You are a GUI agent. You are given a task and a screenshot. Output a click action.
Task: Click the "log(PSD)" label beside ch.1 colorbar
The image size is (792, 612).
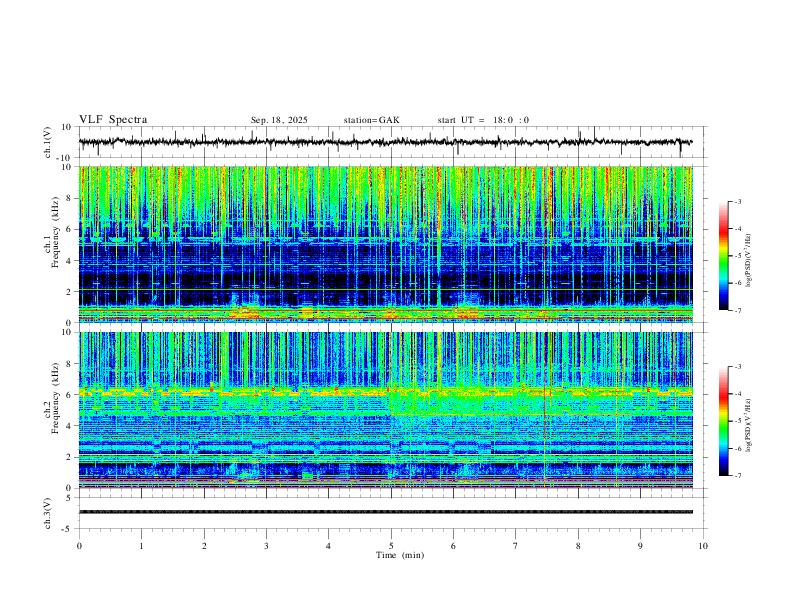[748, 261]
